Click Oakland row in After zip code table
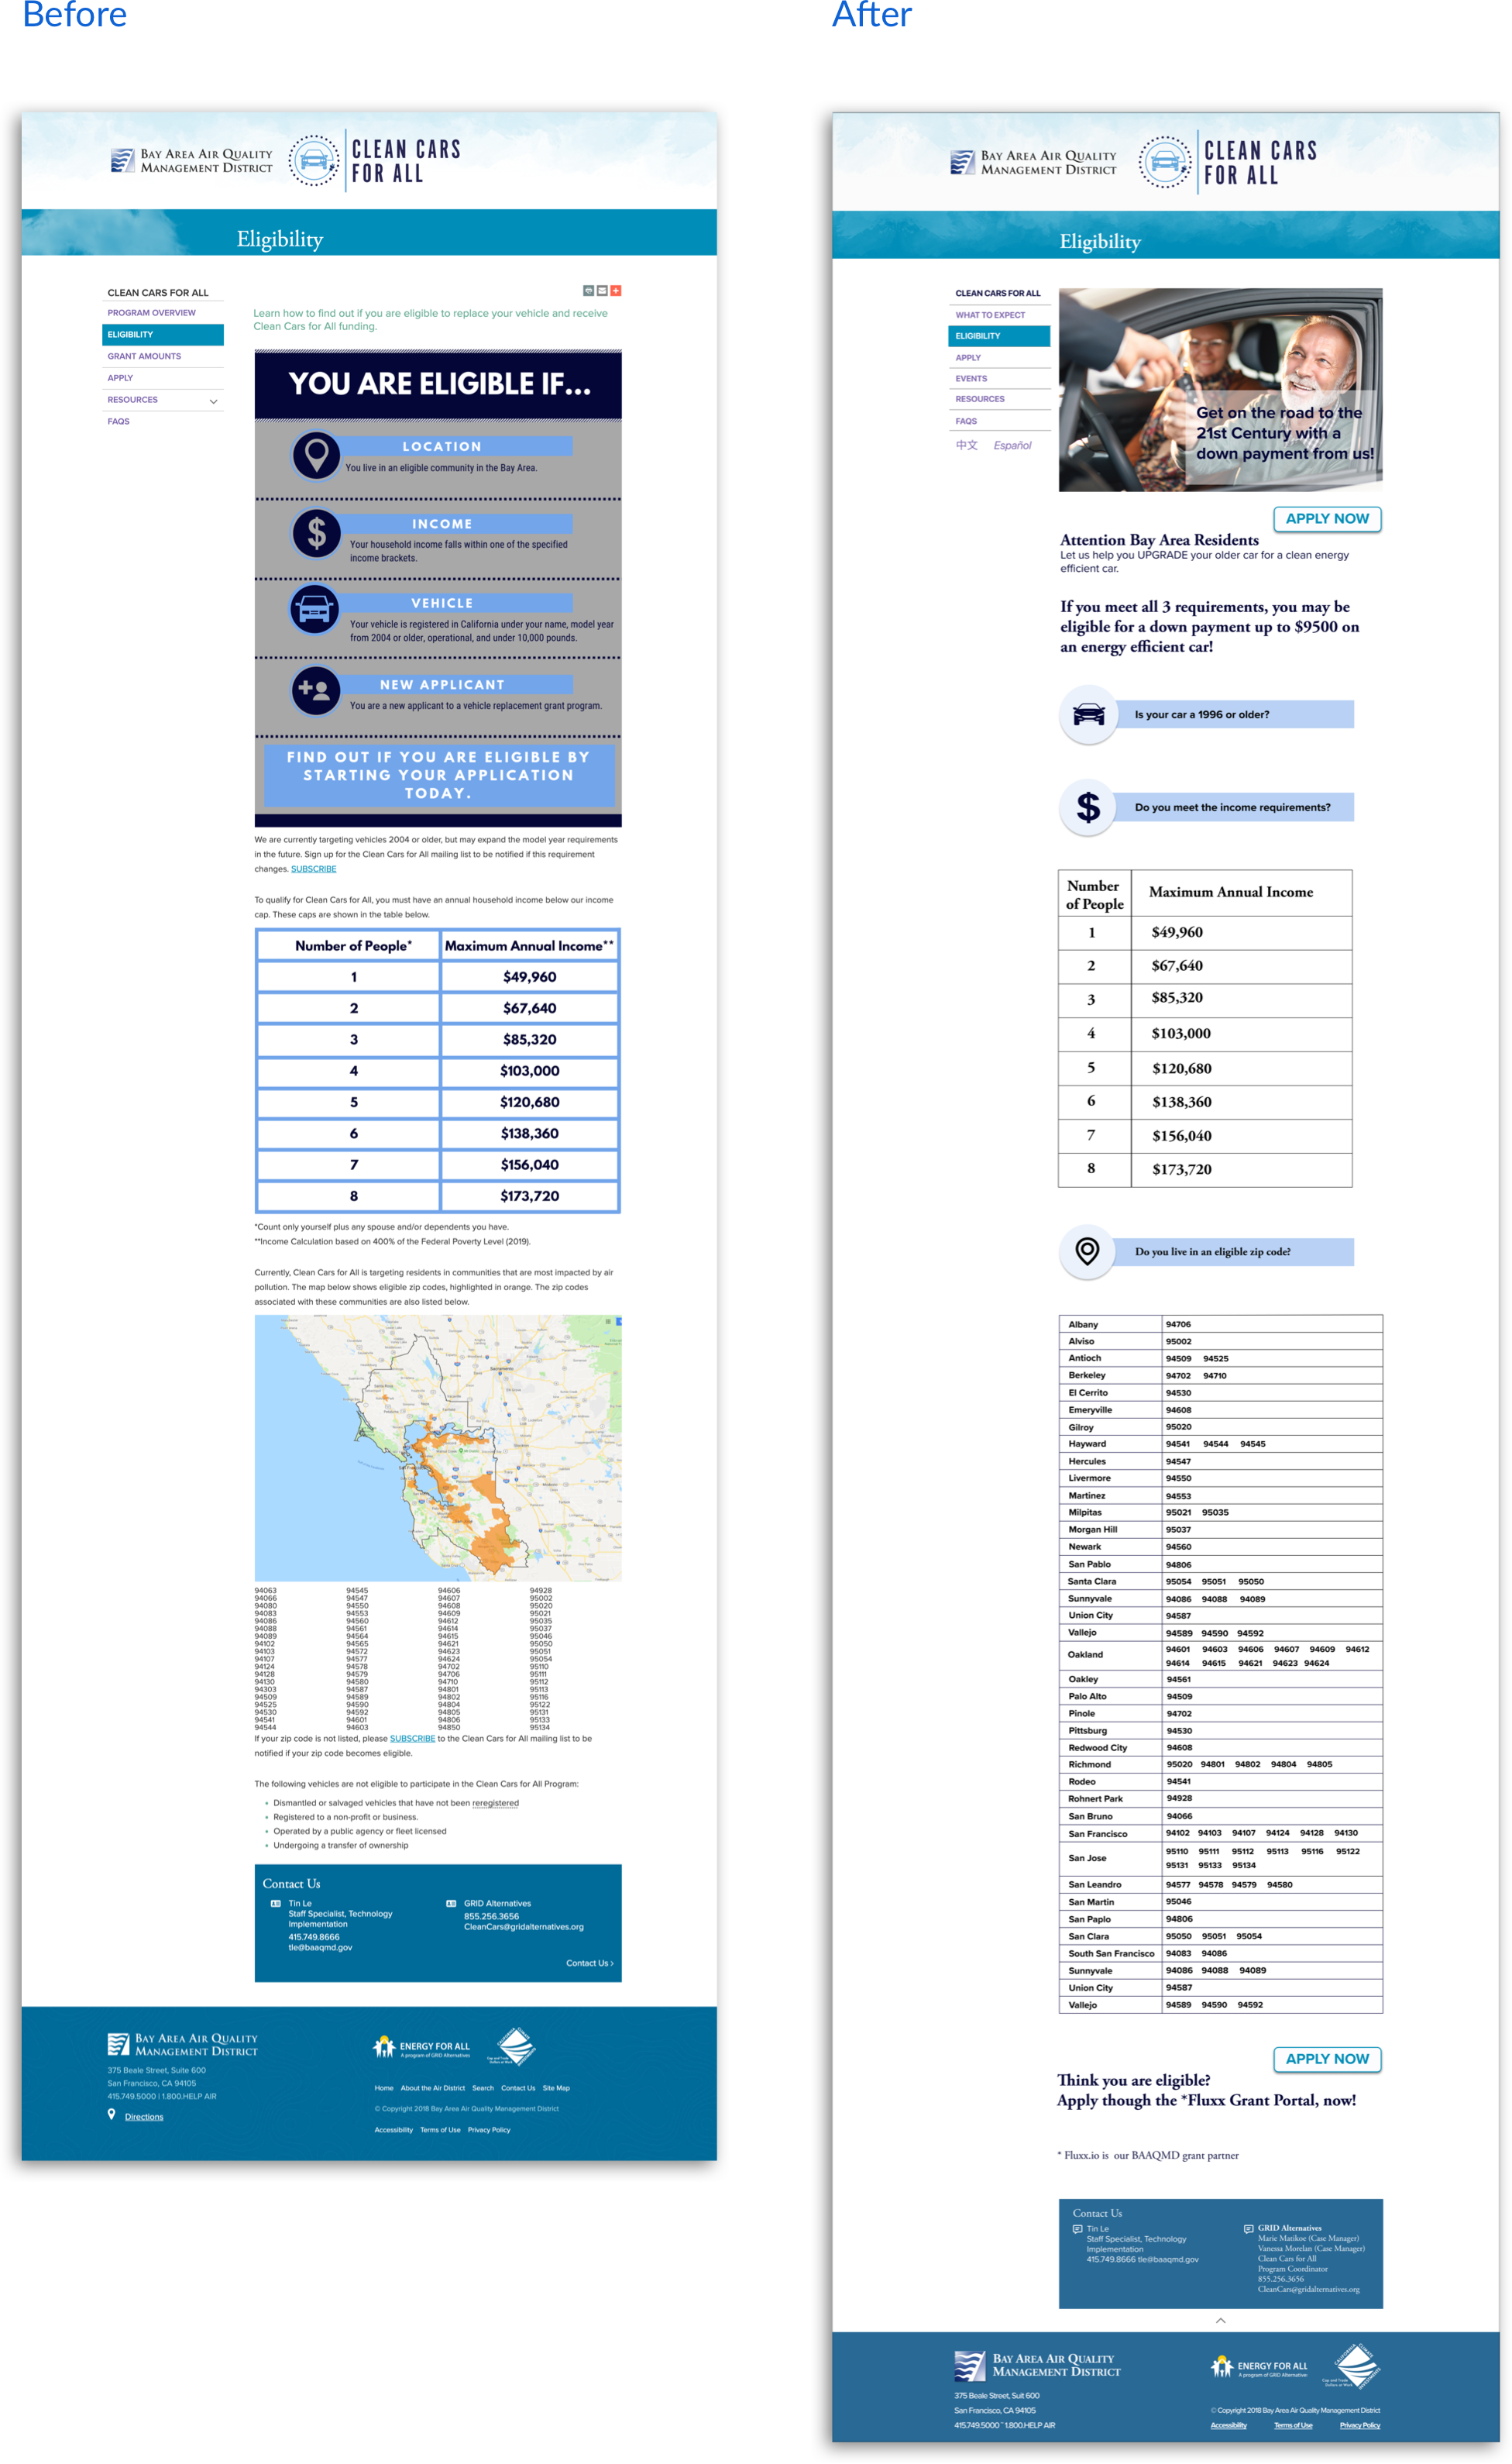Viewport: 1512px width, 2464px height. click(x=1221, y=1655)
